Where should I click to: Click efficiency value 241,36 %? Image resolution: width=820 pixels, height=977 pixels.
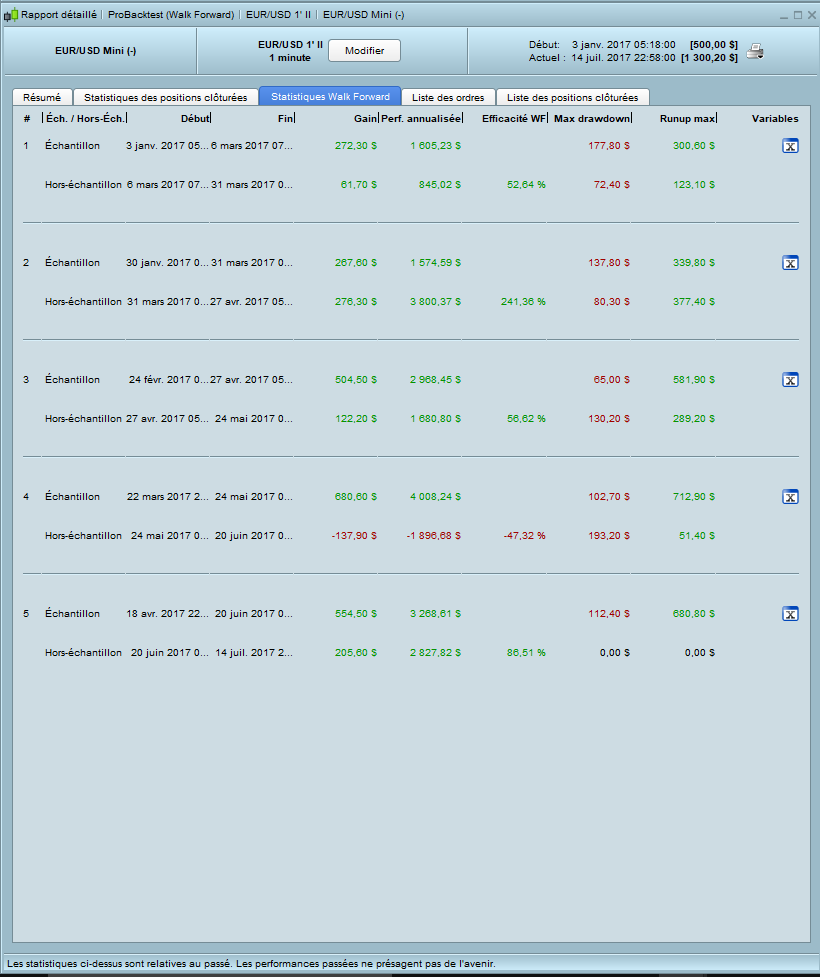[523, 302]
